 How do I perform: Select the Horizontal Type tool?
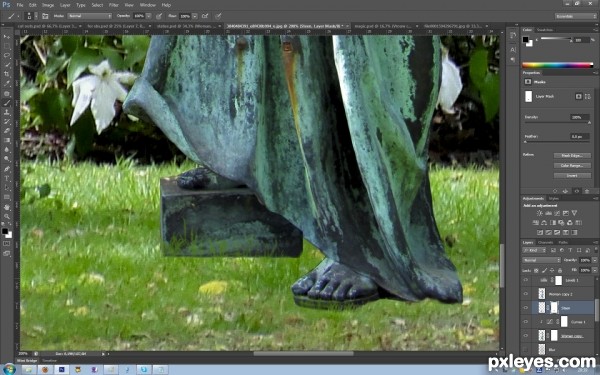(7, 178)
